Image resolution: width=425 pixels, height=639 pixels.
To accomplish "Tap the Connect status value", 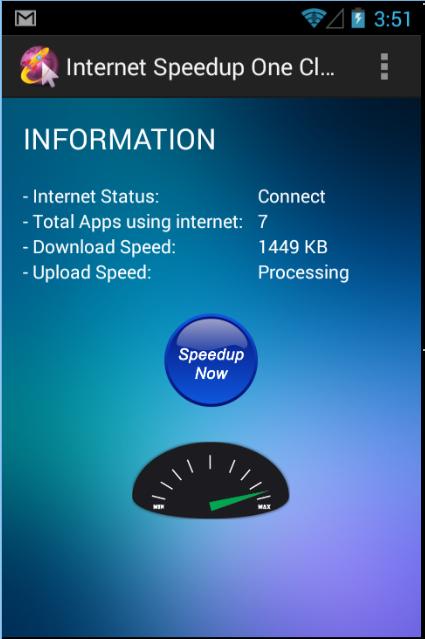I will (x=291, y=196).
